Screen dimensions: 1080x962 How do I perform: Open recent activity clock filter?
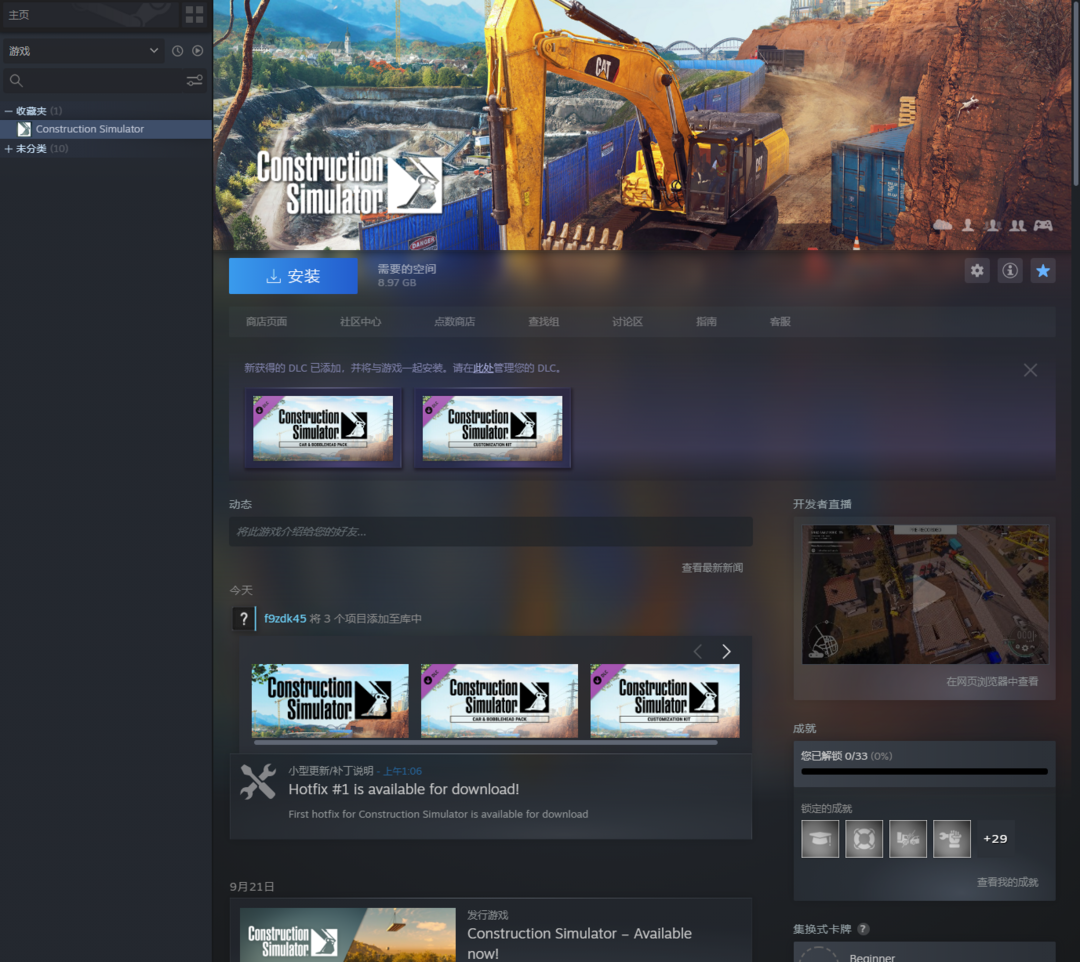pos(177,51)
